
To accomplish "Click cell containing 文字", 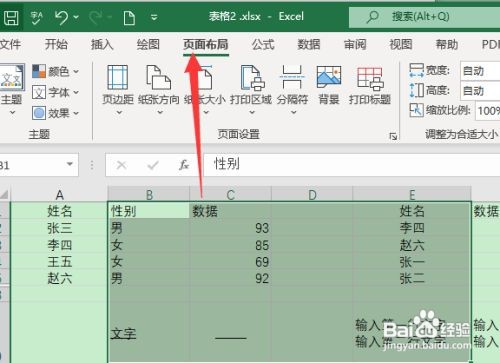I will click(149, 333).
